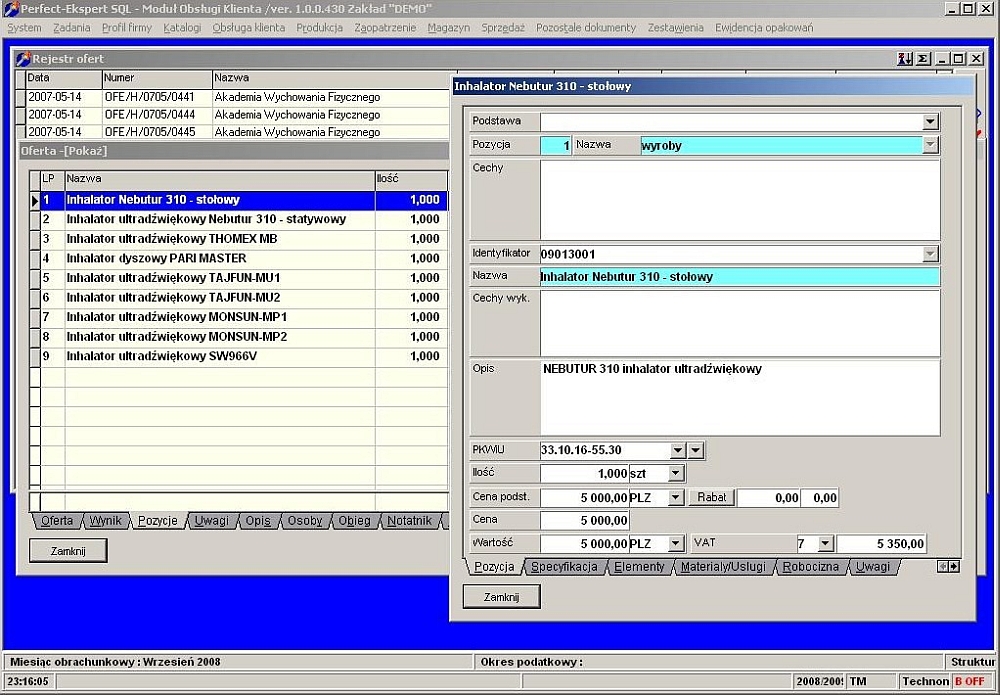Viewport: 1000px width, 695px height.
Task: Open the Produkcja menu
Action: click(320, 27)
